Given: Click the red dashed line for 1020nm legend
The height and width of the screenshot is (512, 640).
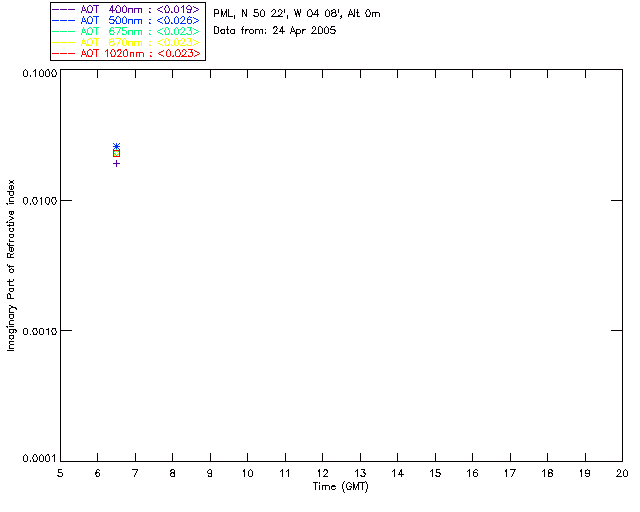Looking at the screenshot, I should click(x=63, y=53).
